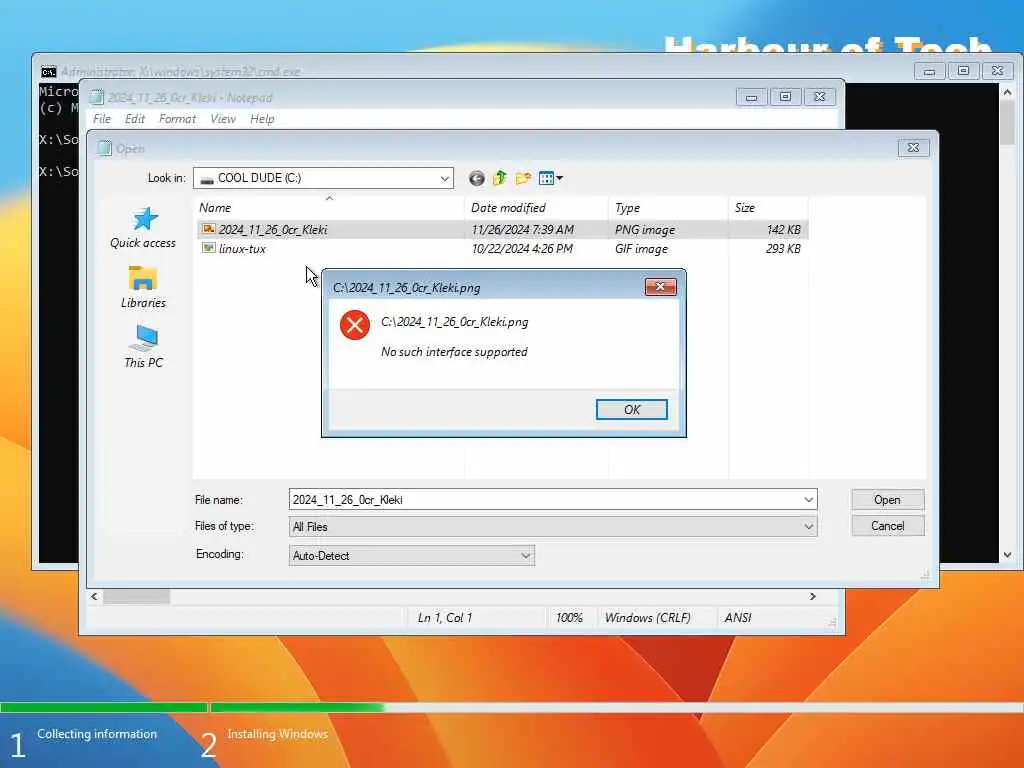The width and height of the screenshot is (1024, 768).
Task: Select This PC in the places bar
Action: (143, 347)
